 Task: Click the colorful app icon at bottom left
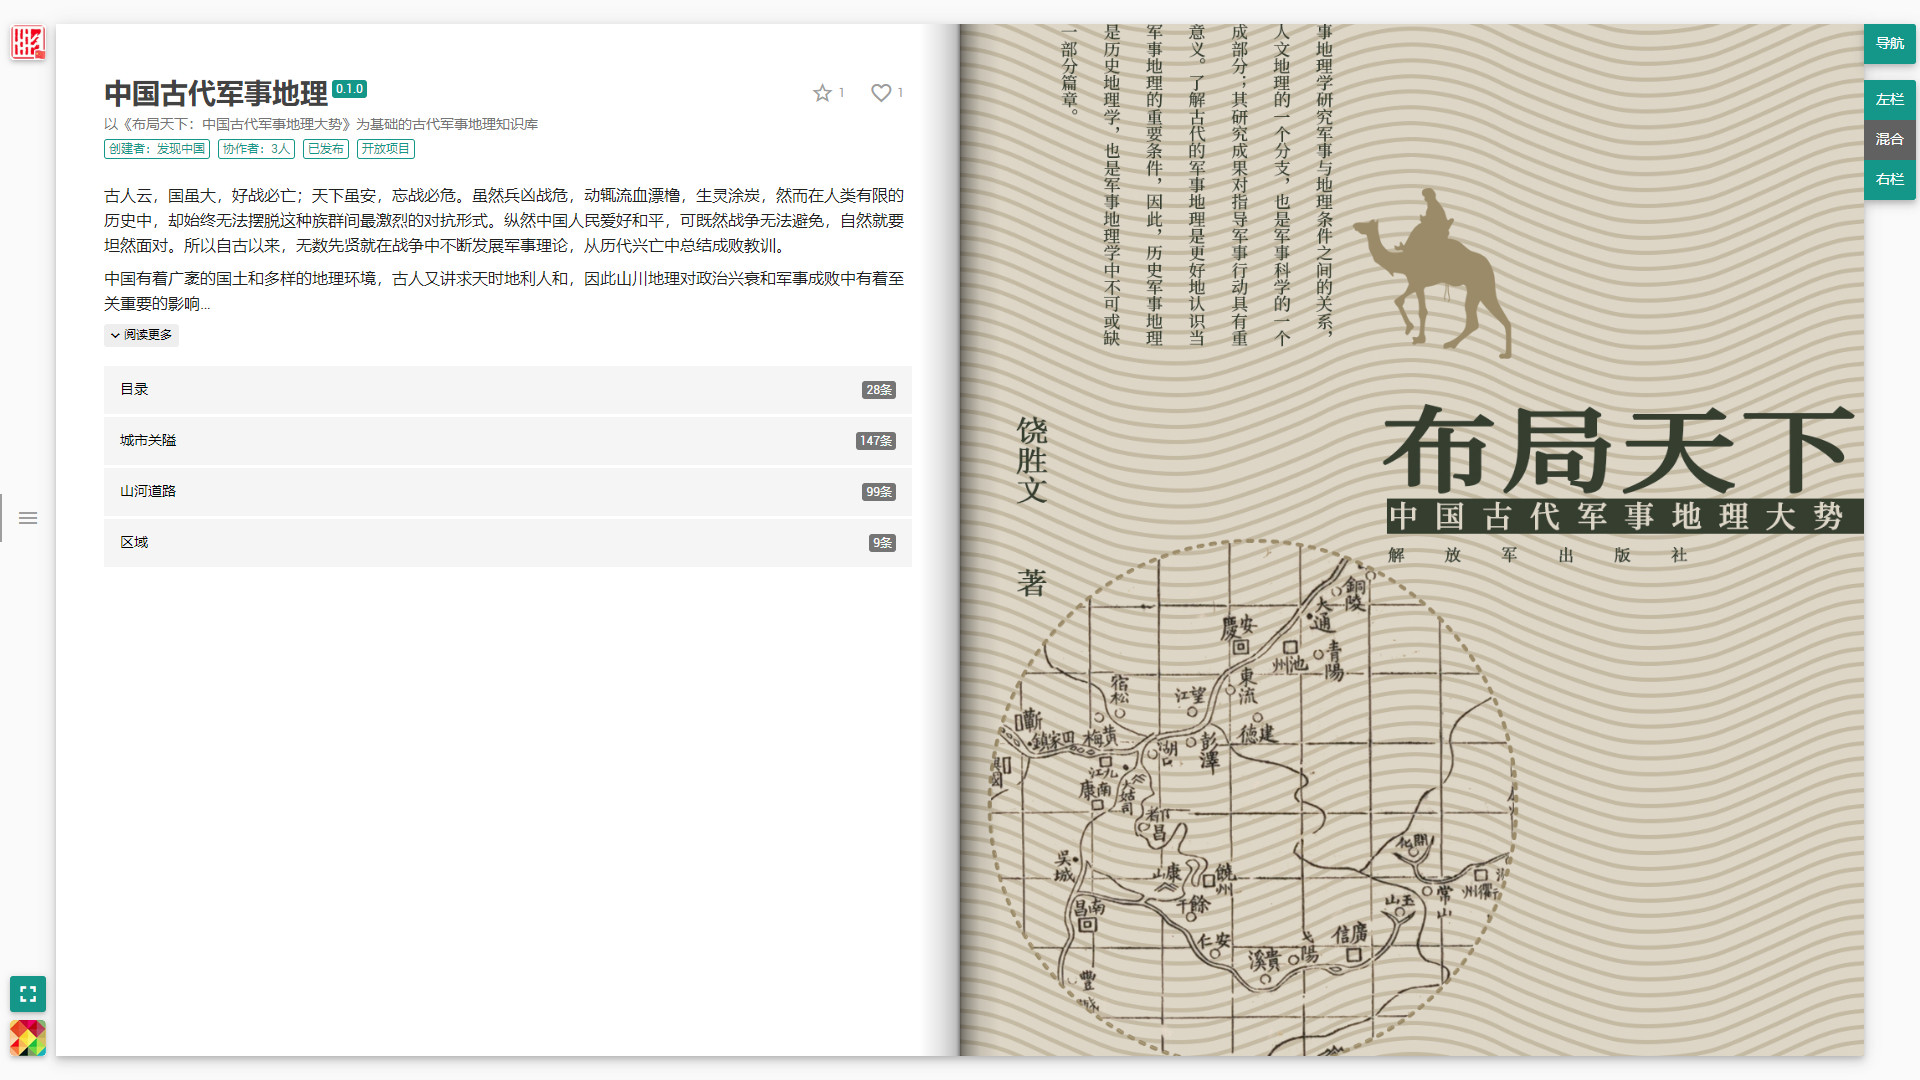pyautogui.click(x=28, y=1038)
